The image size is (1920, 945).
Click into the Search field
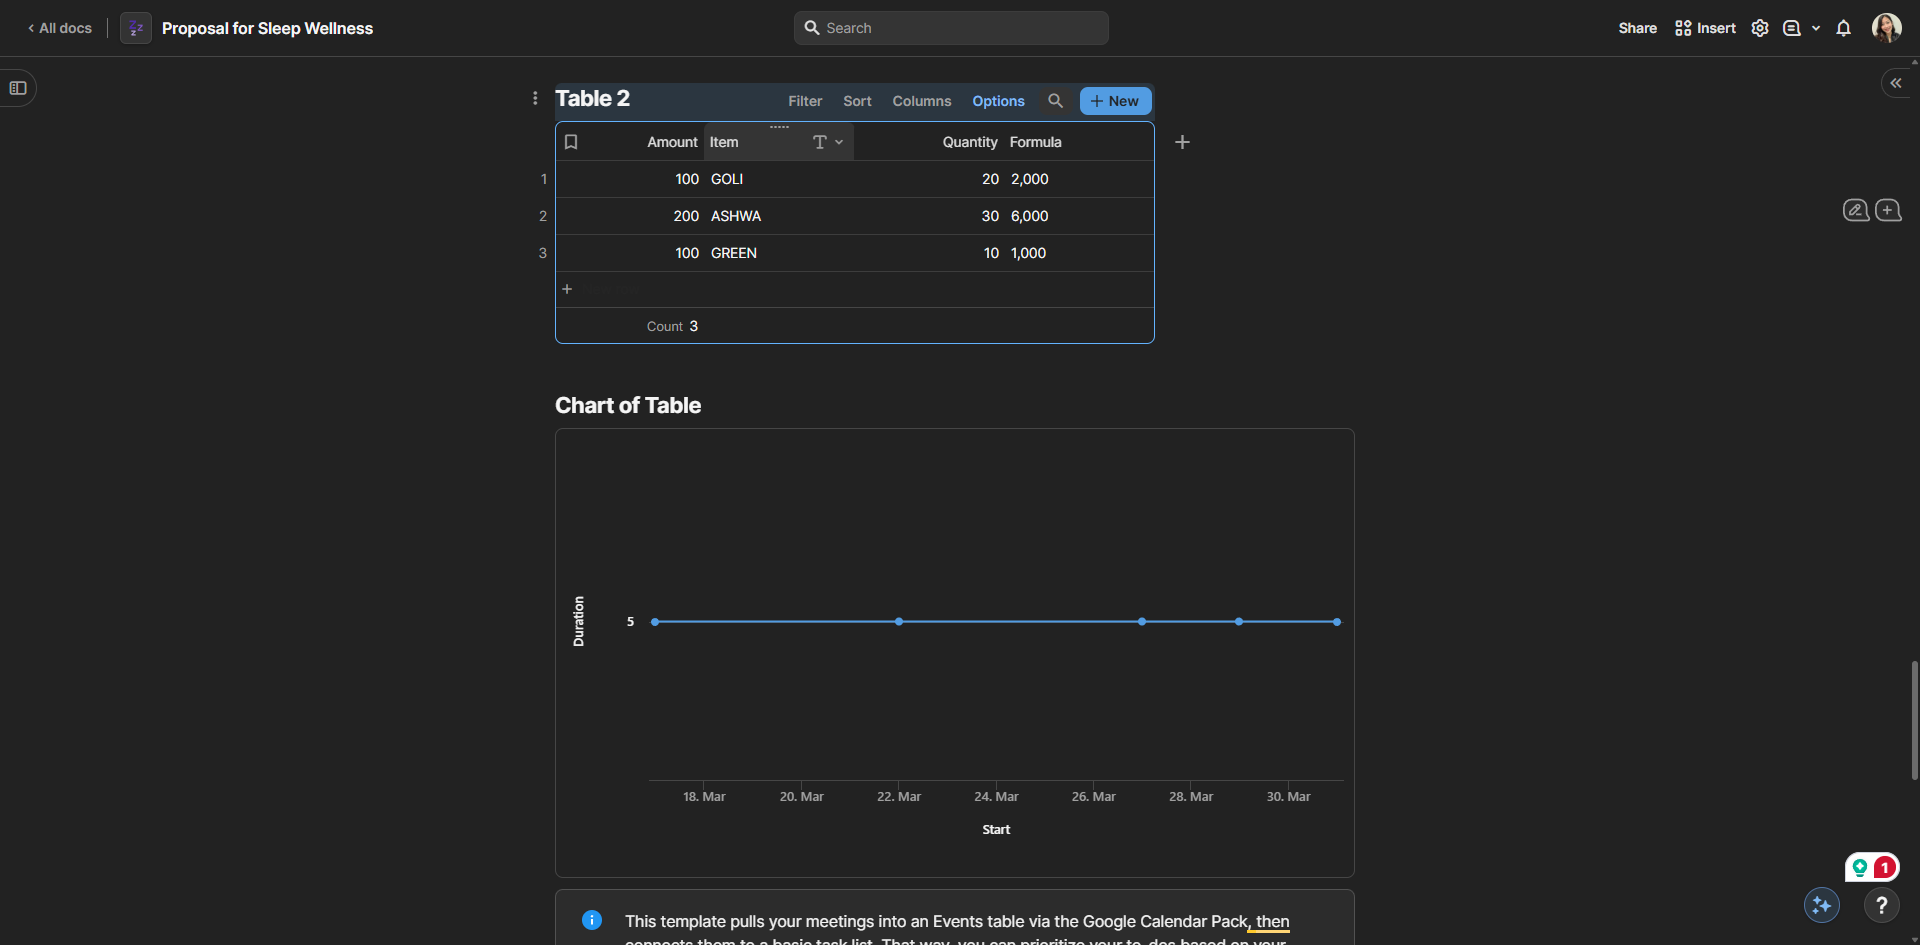(950, 28)
